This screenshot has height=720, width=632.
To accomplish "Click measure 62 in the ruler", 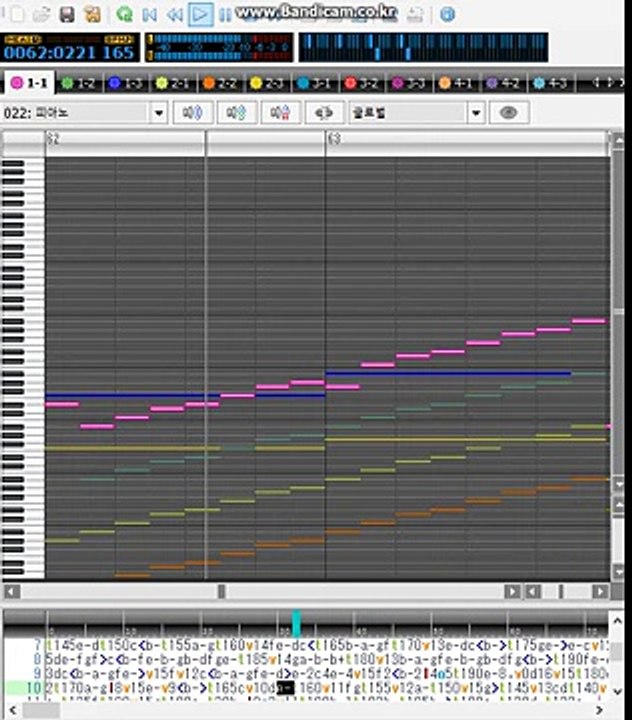I will (53, 139).
